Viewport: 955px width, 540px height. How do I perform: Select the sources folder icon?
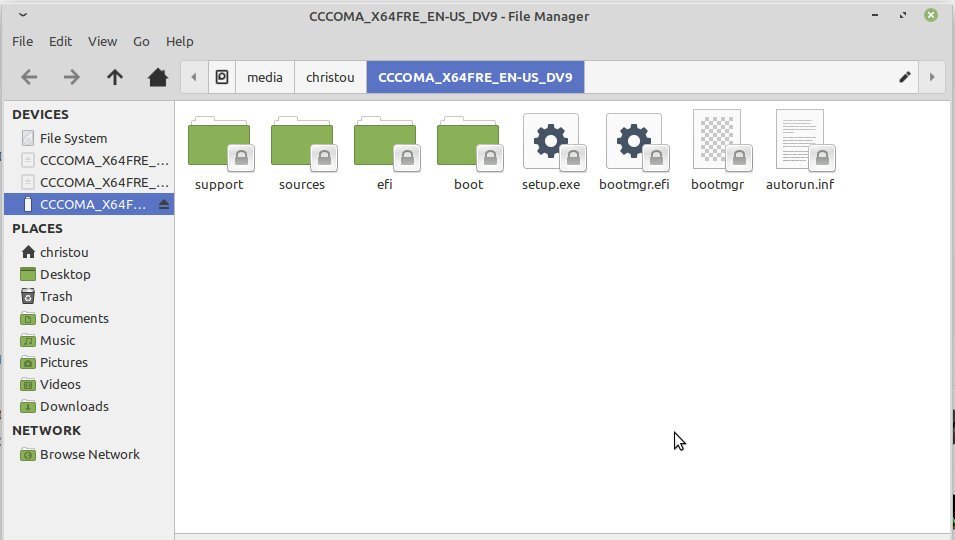point(302,142)
